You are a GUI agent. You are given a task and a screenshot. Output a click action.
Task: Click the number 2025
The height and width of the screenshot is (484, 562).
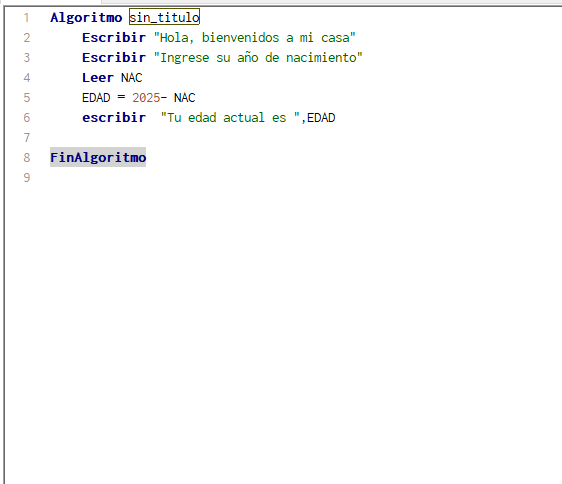(146, 98)
